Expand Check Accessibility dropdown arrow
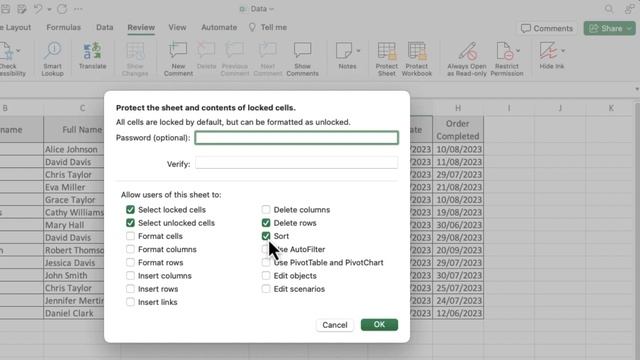 [18, 51]
